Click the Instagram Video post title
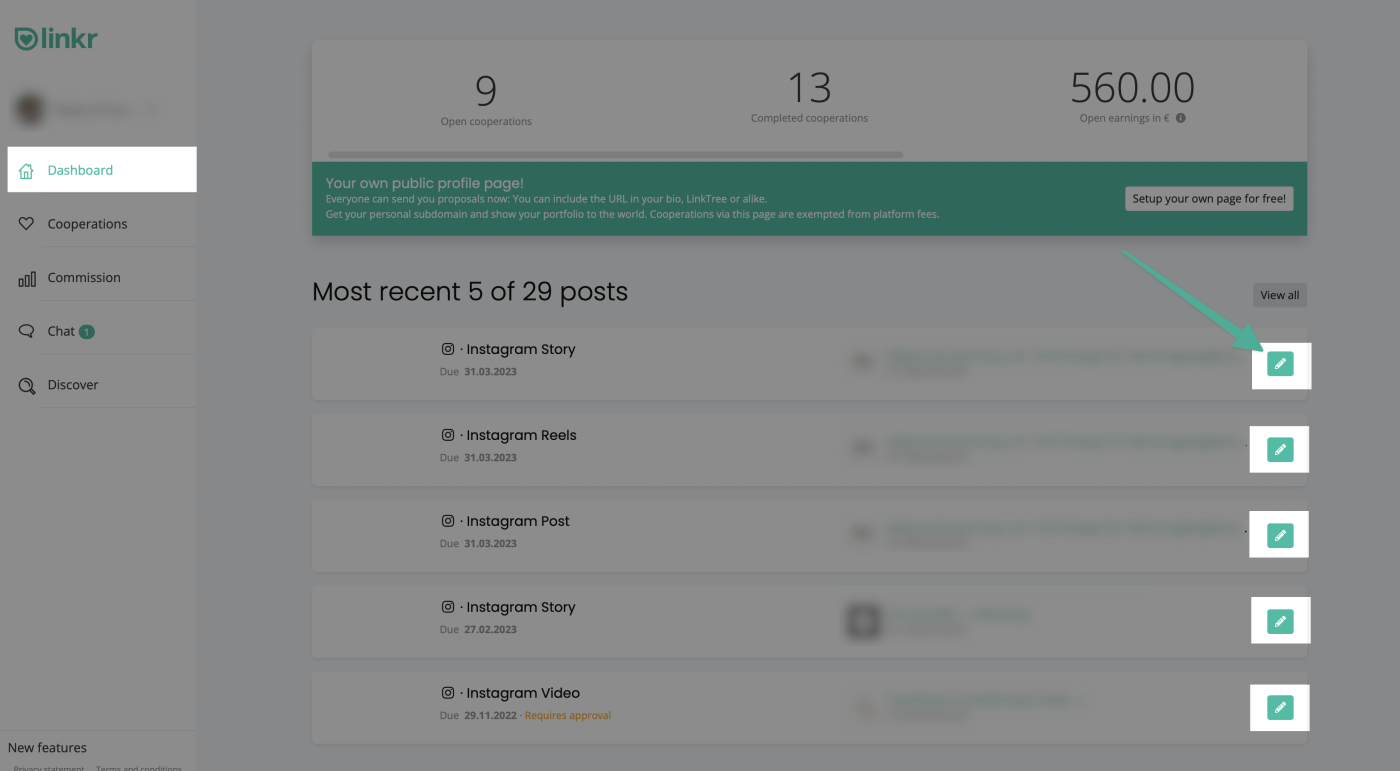Screen dimensions: 1400x771 click(523, 693)
